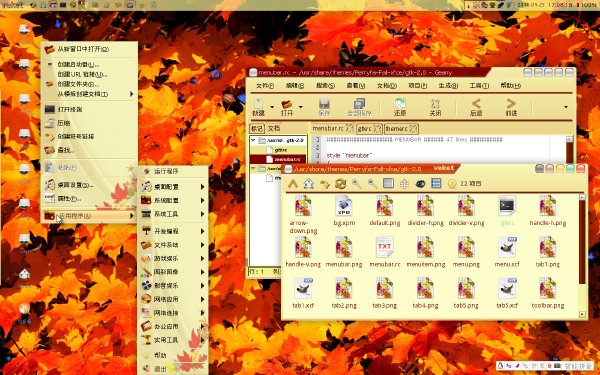This screenshot has height=375, width=600.
Task: Select exit (退出) at bottom of applications submenu
Action: 173,369
